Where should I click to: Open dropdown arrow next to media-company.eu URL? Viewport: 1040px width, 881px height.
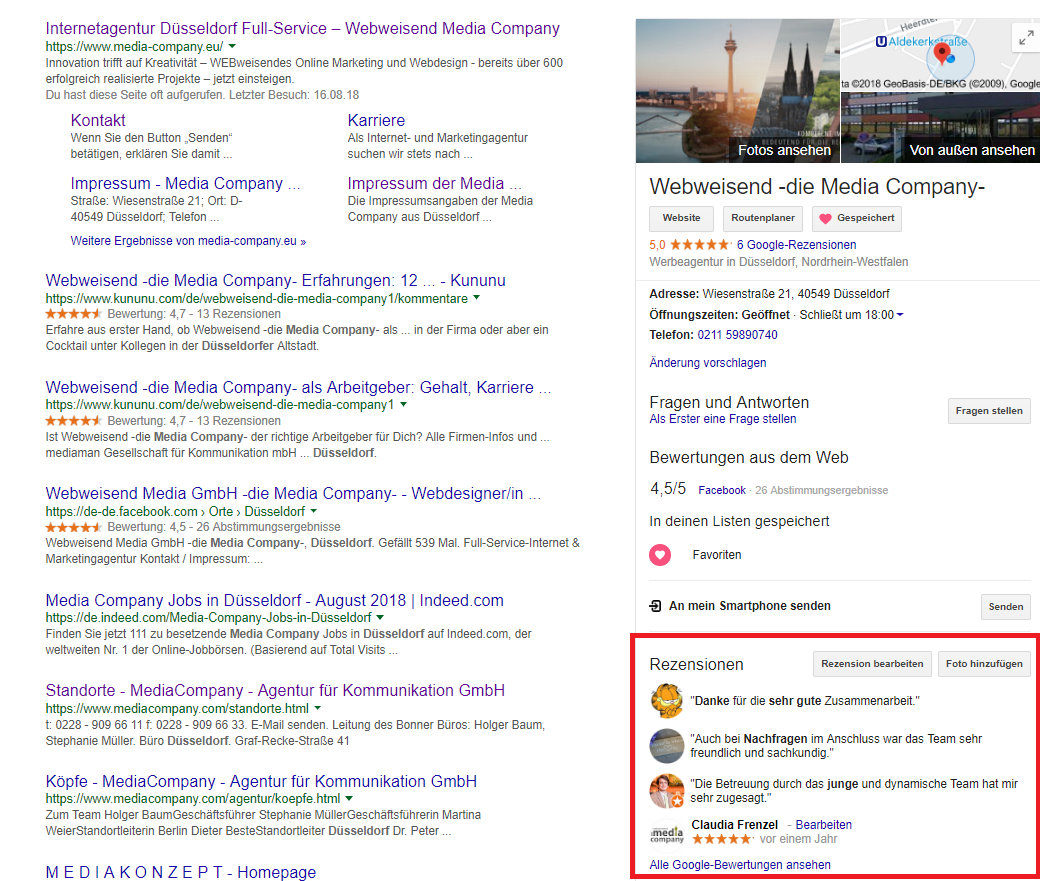coord(232,46)
